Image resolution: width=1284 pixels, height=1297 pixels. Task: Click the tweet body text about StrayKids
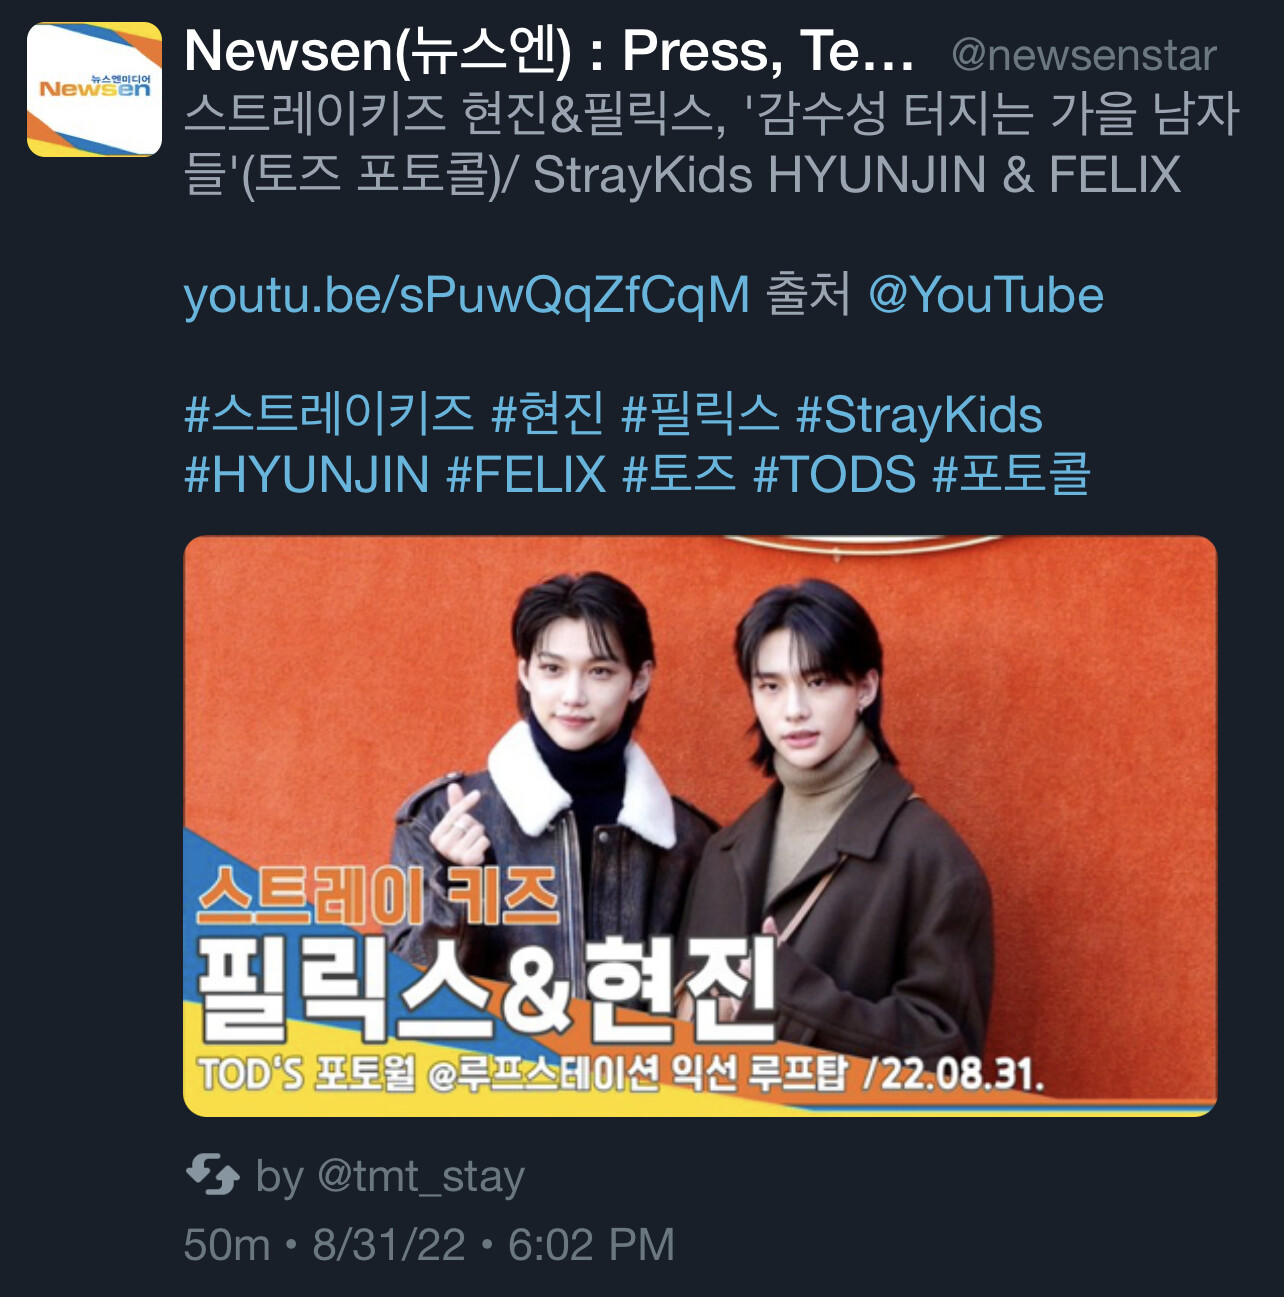tap(712, 144)
